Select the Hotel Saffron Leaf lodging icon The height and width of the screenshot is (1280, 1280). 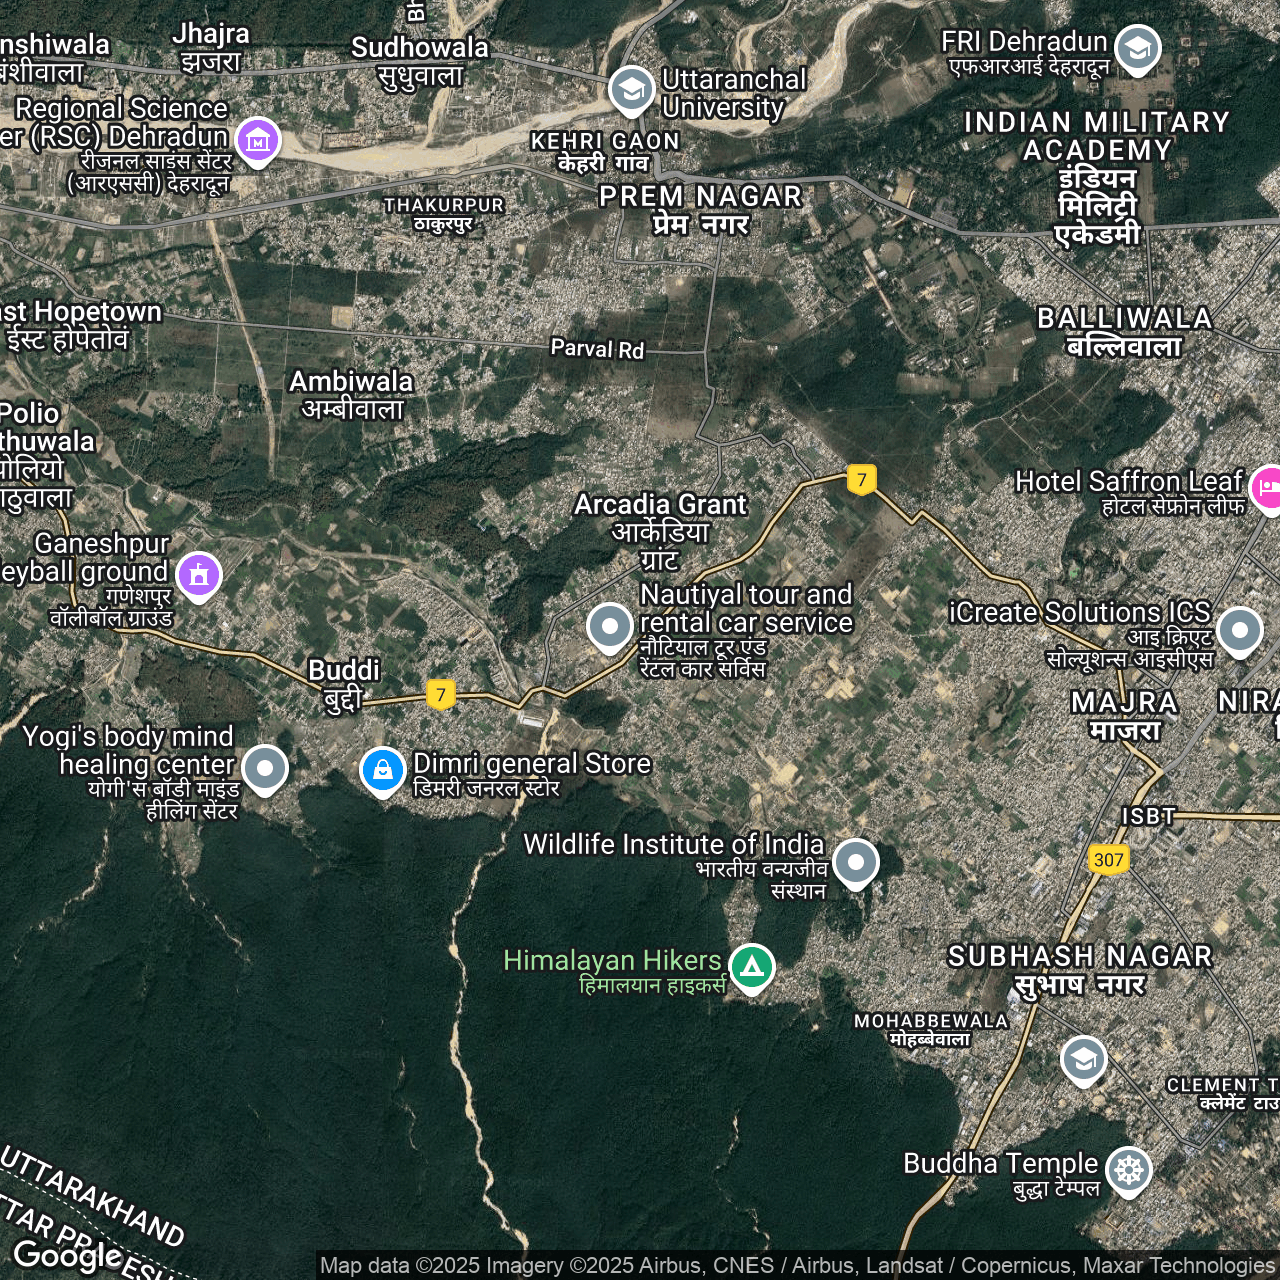click(x=1267, y=487)
